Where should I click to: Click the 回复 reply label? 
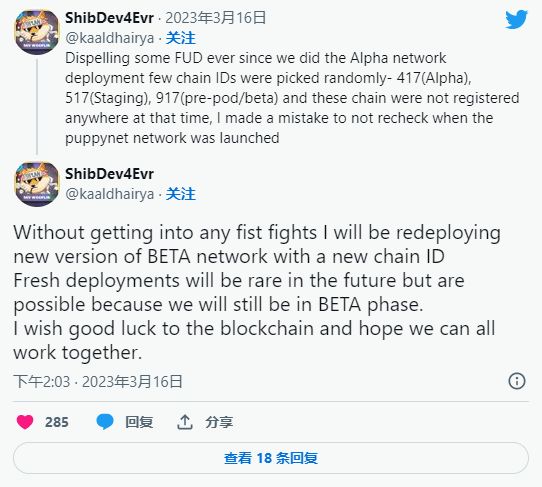tap(139, 422)
